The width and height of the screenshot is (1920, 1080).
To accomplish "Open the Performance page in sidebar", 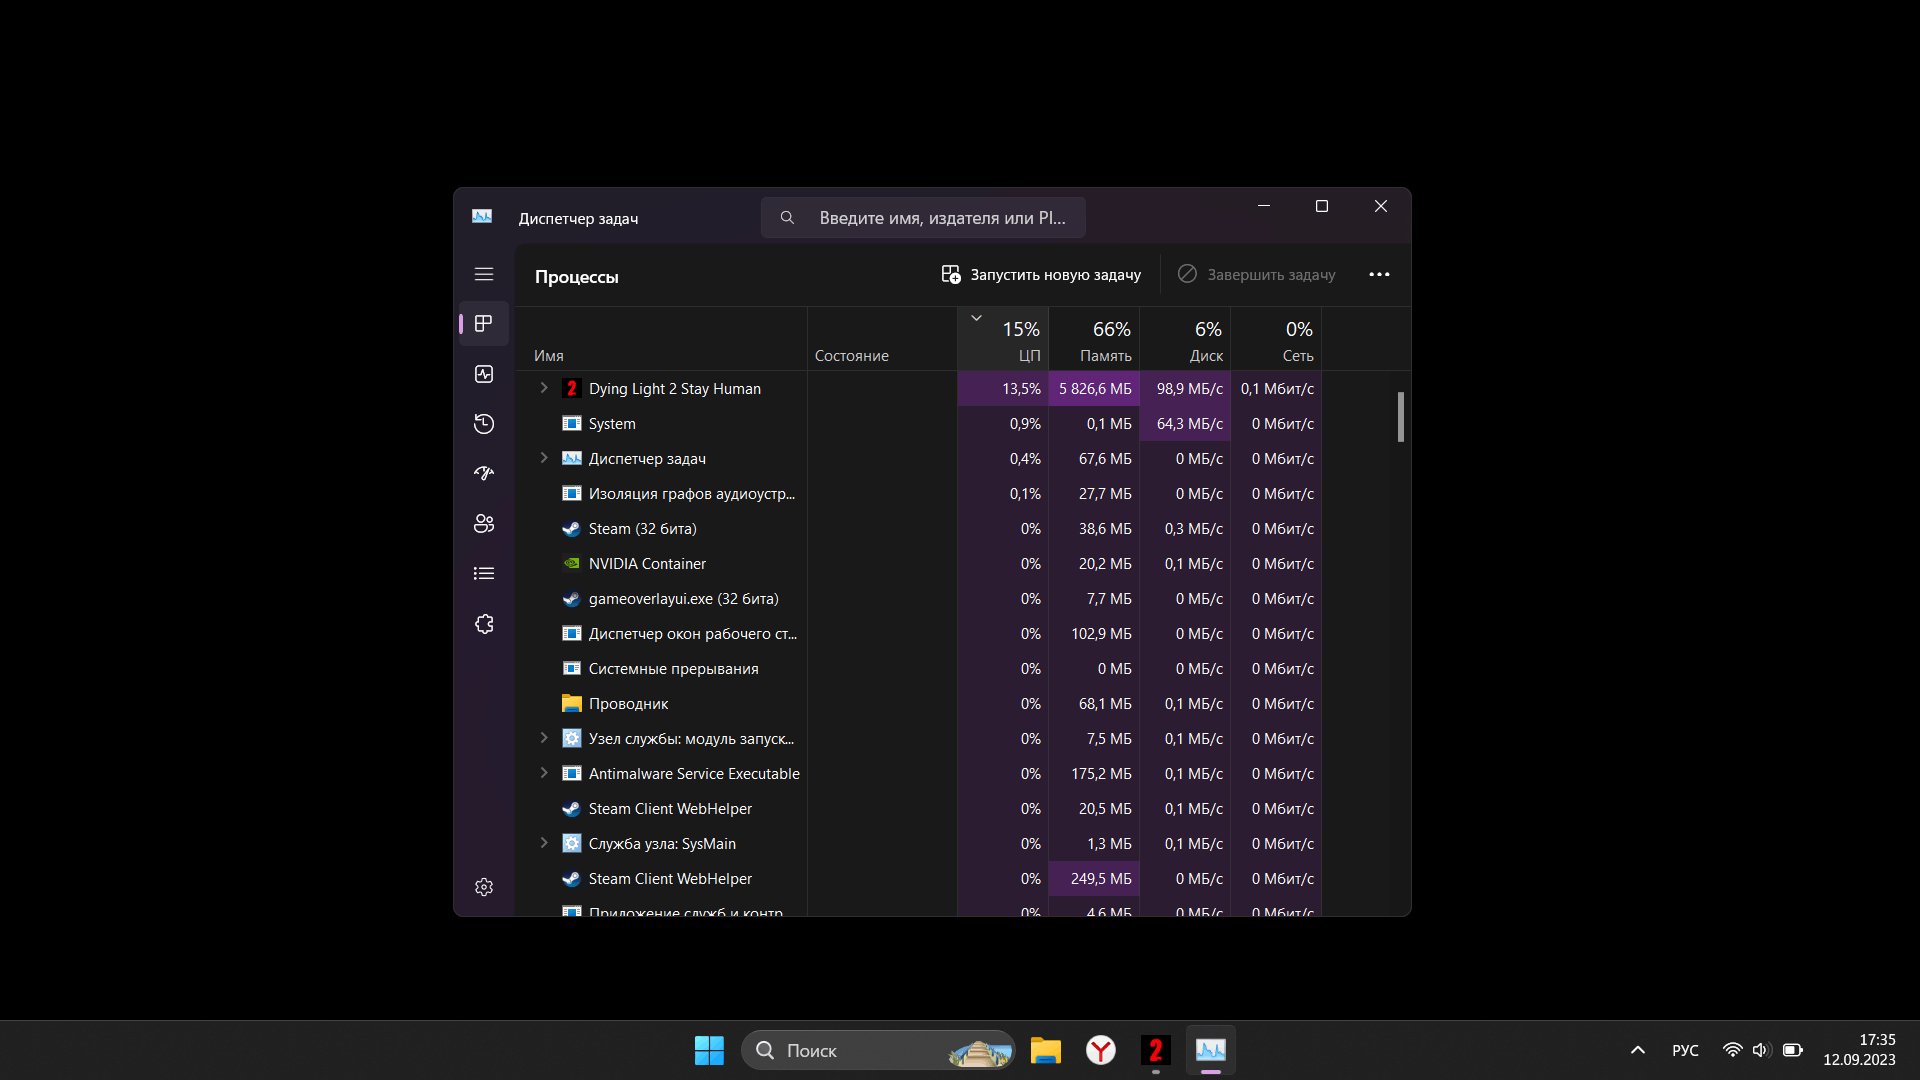I will 484,374.
